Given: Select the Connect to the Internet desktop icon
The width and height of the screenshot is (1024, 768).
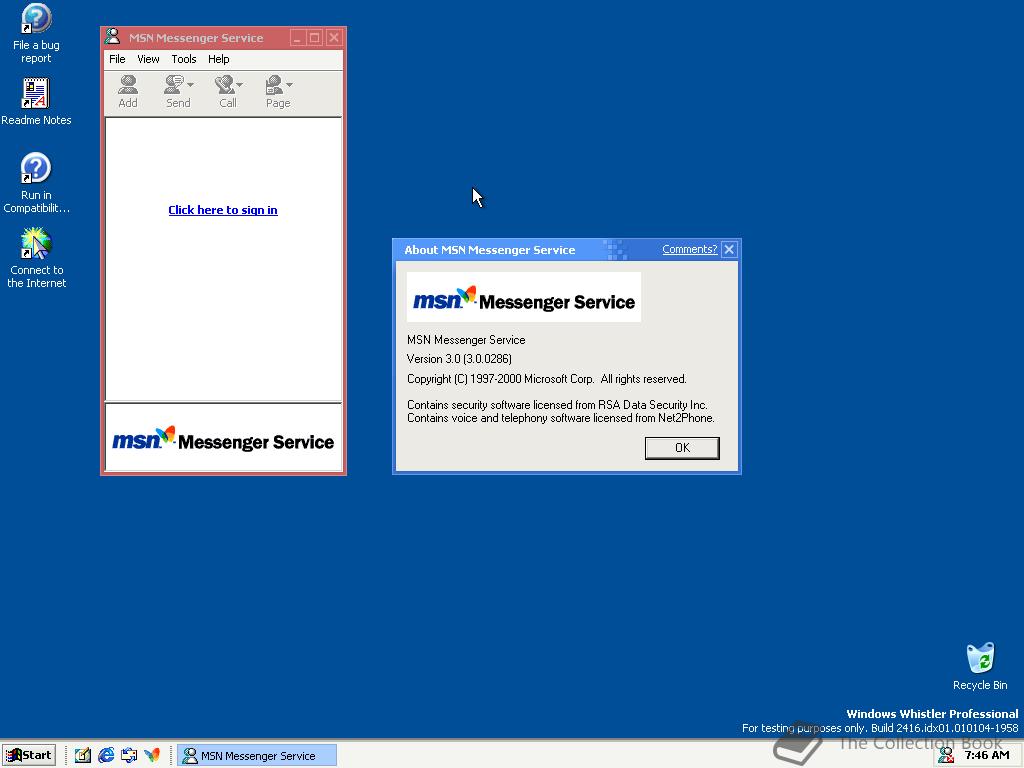Looking at the screenshot, I should point(36,258).
